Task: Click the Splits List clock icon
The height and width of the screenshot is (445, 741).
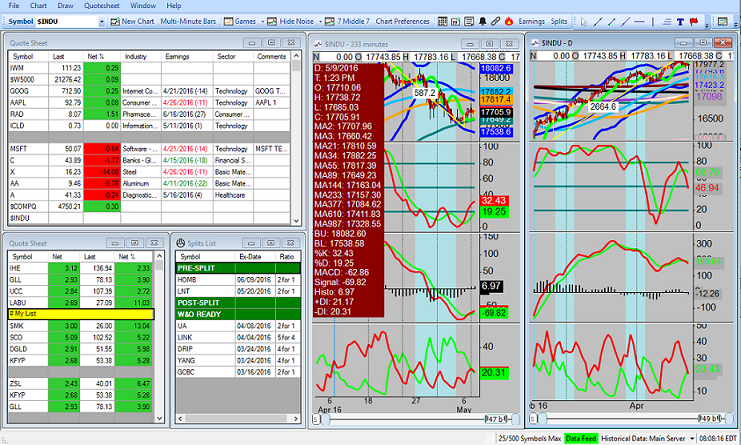Action: tap(181, 243)
